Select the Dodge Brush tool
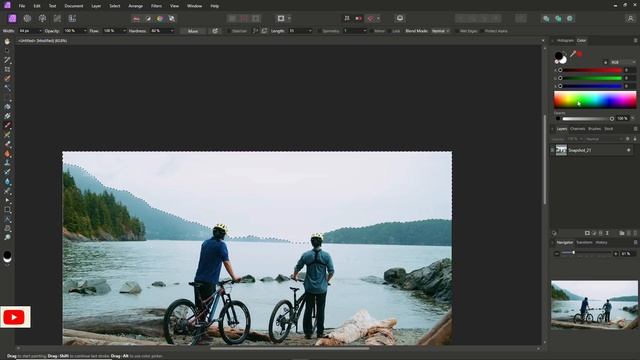The image size is (640, 360). pyautogui.click(x=7, y=153)
